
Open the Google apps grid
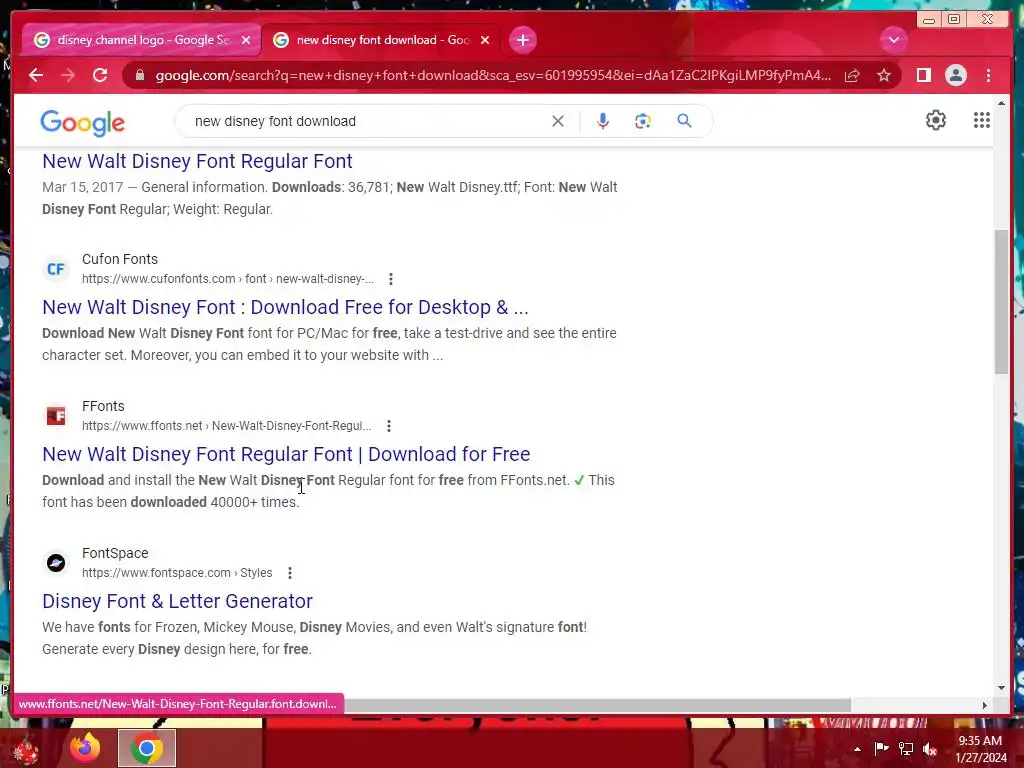pos(982,120)
